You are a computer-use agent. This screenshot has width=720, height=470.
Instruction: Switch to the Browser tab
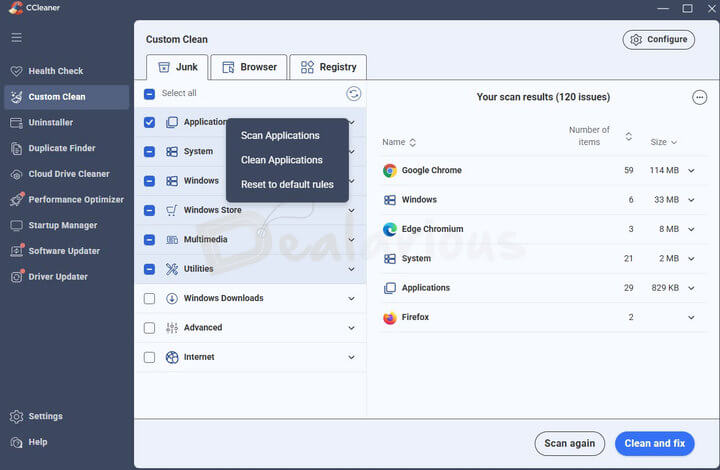tap(249, 67)
